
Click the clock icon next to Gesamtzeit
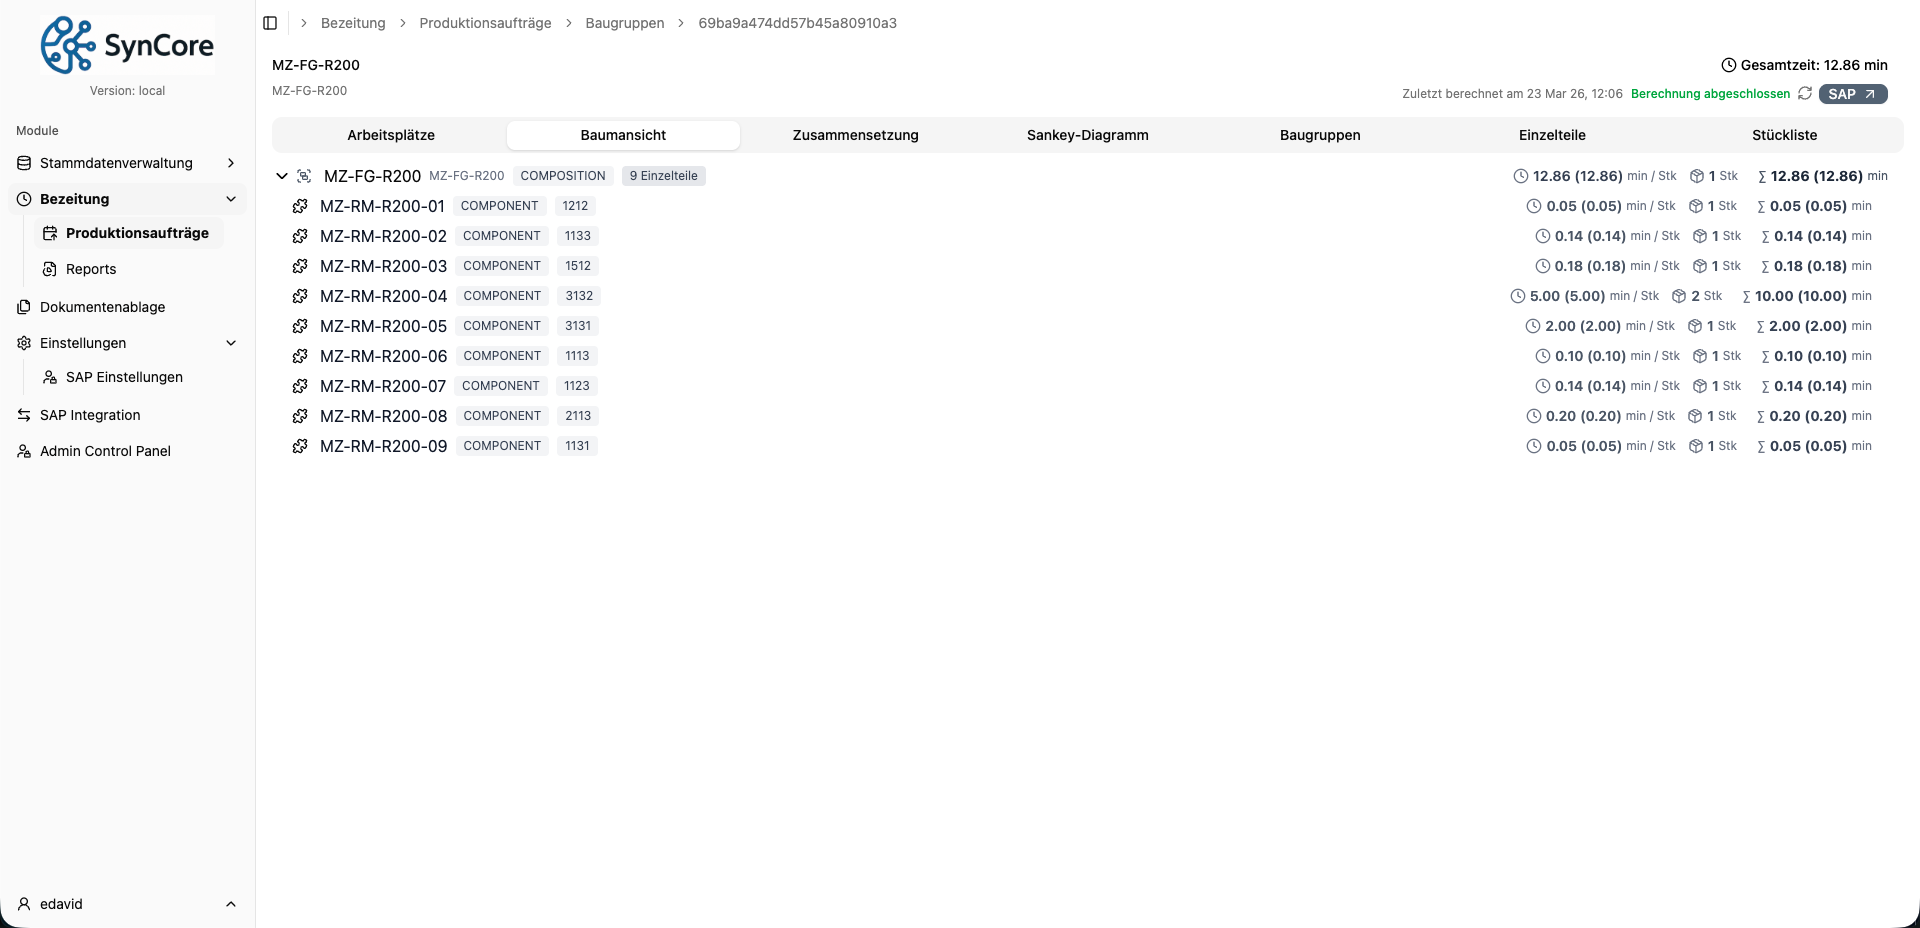[1728, 65]
